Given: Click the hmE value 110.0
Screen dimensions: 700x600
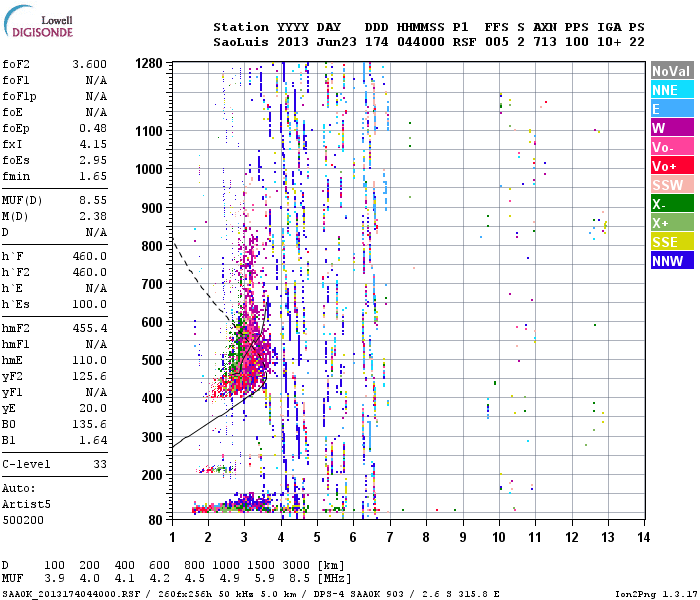Looking at the screenshot, I should click(x=90, y=360).
